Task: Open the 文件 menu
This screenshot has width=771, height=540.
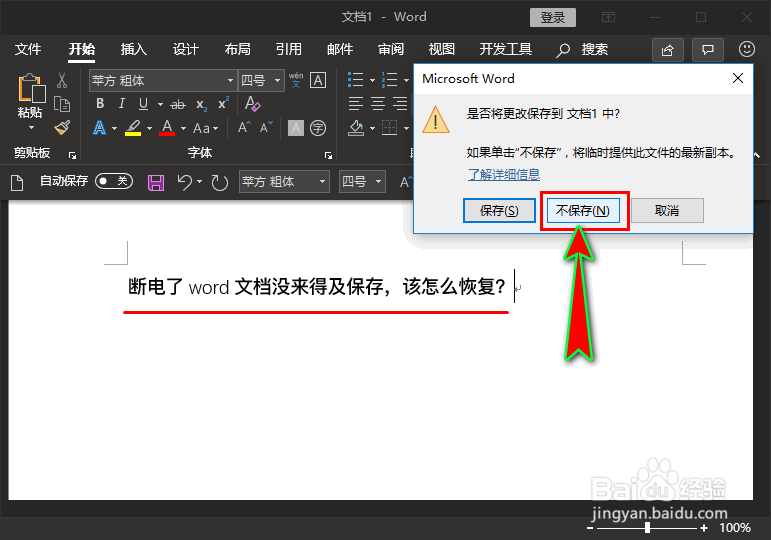Action: [28, 49]
